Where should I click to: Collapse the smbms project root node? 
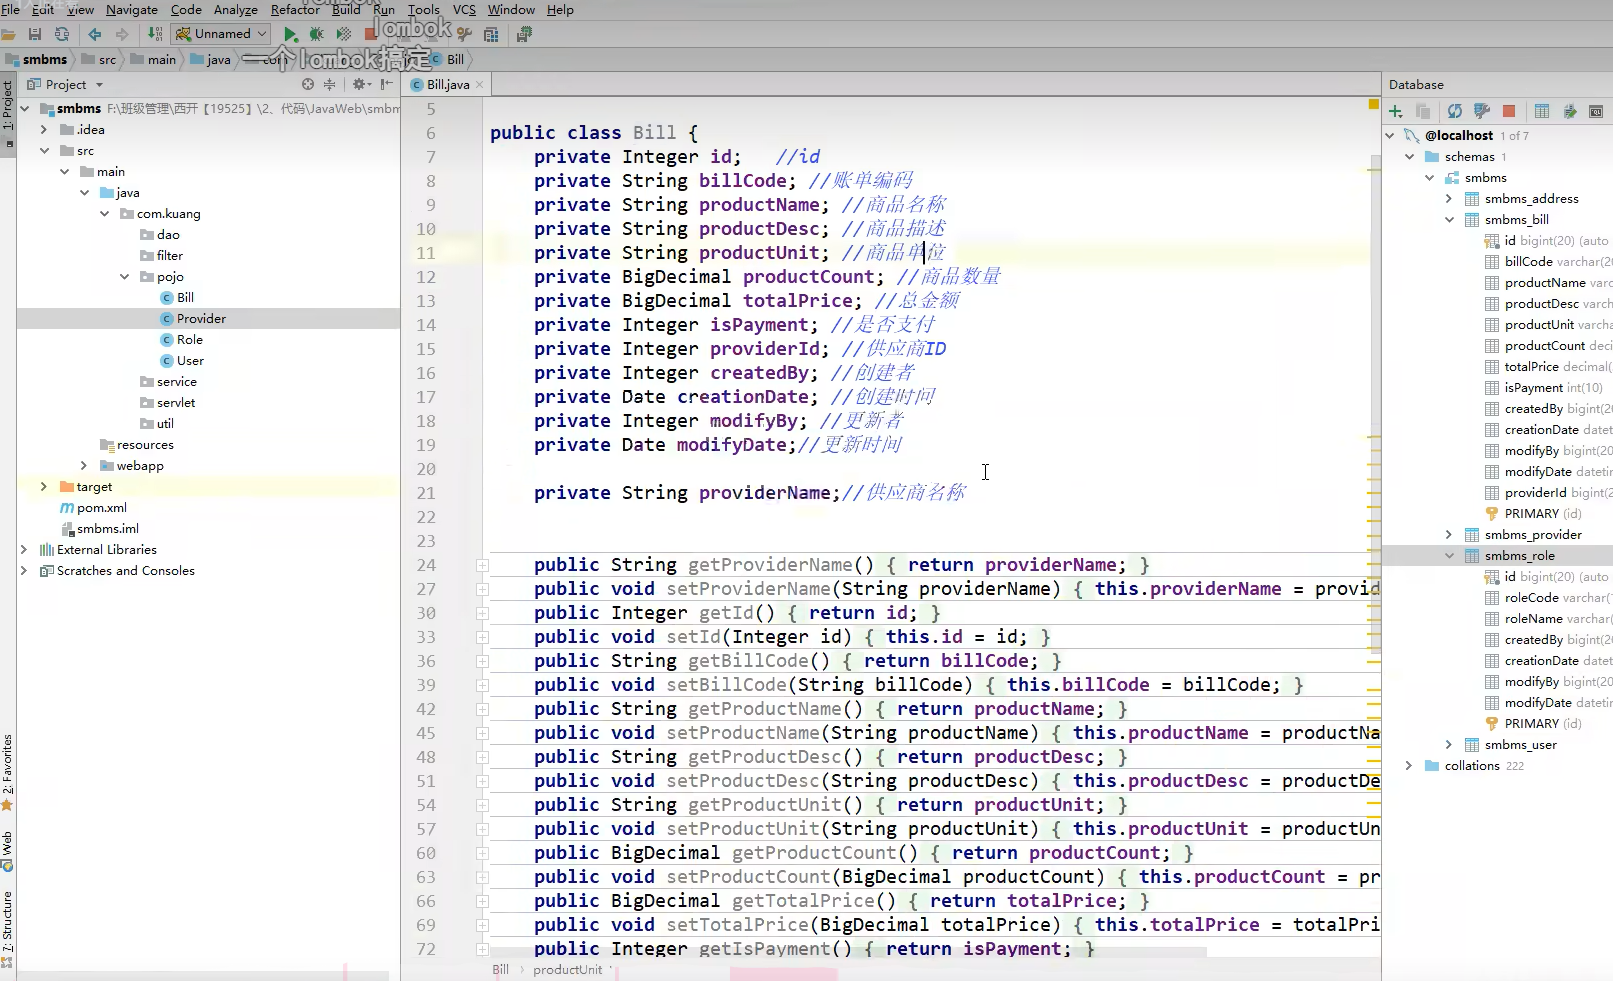[25, 108]
